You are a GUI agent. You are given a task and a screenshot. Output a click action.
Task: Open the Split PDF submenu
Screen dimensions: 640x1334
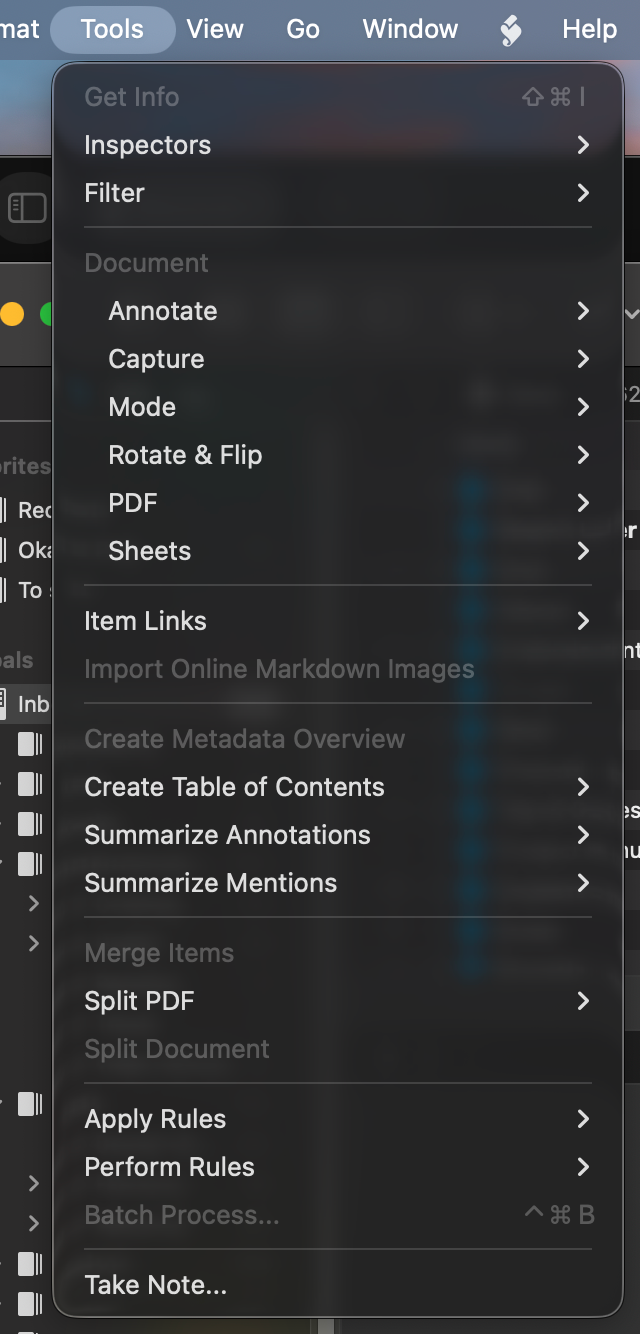click(x=140, y=1001)
